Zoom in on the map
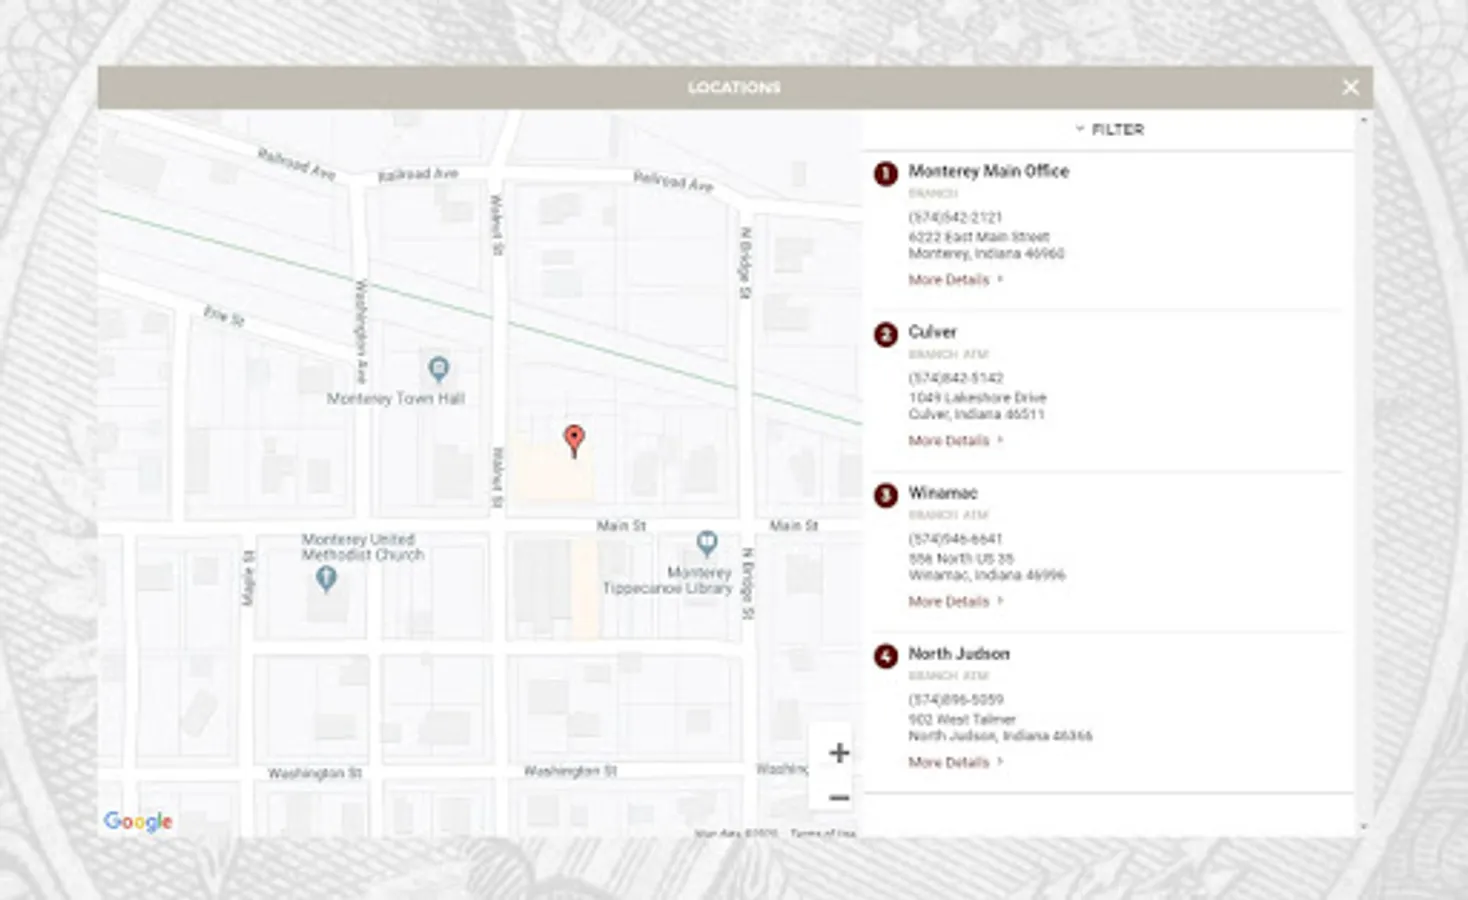The height and width of the screenshot is (900, 1468). click(839, 753)
